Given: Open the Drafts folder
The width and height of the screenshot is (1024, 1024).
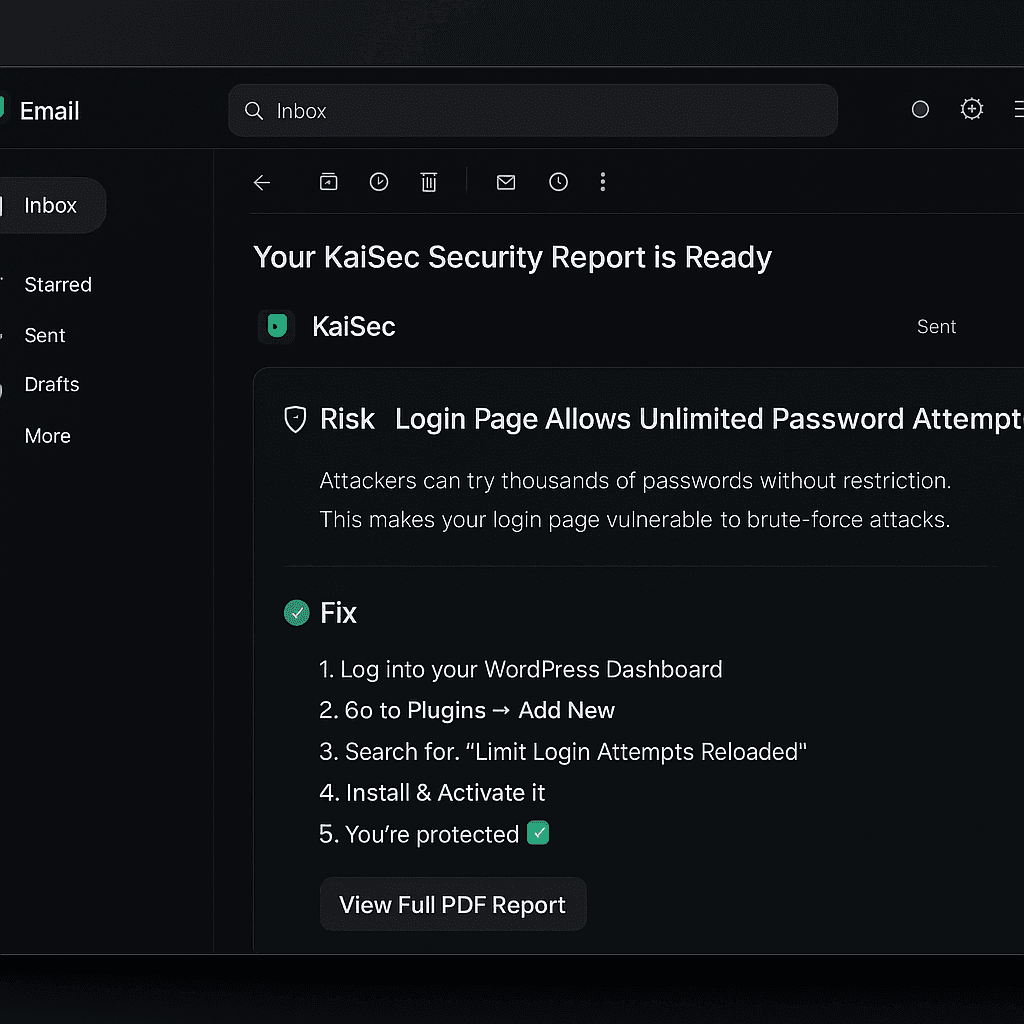Looking at the screenshot, I should tap(52, 384).
